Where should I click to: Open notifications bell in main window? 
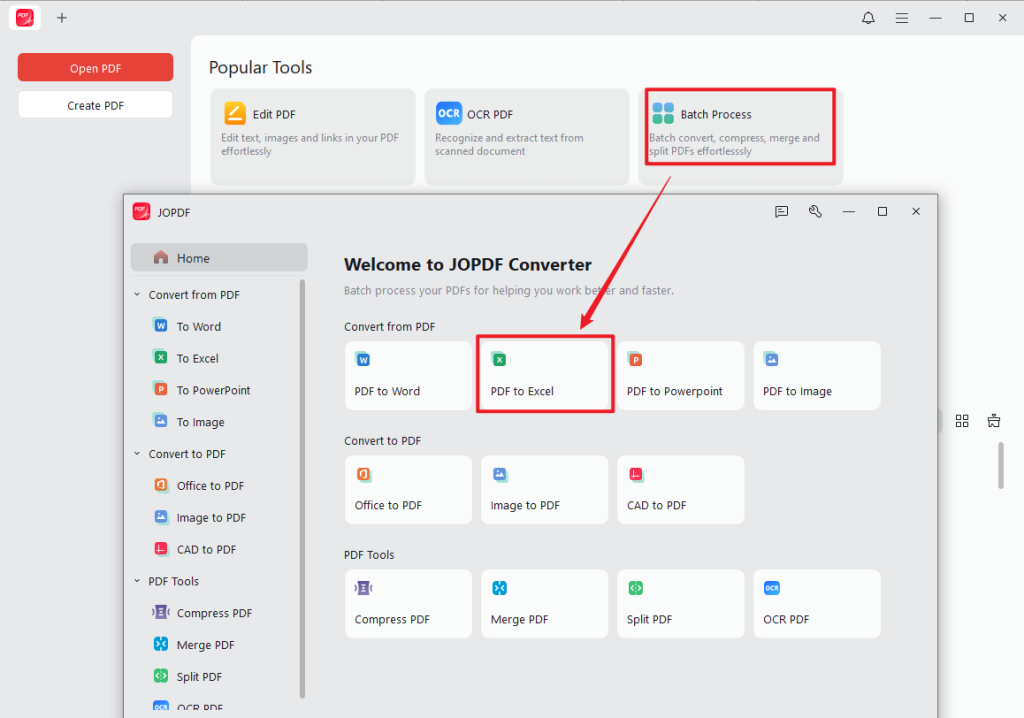868,18
